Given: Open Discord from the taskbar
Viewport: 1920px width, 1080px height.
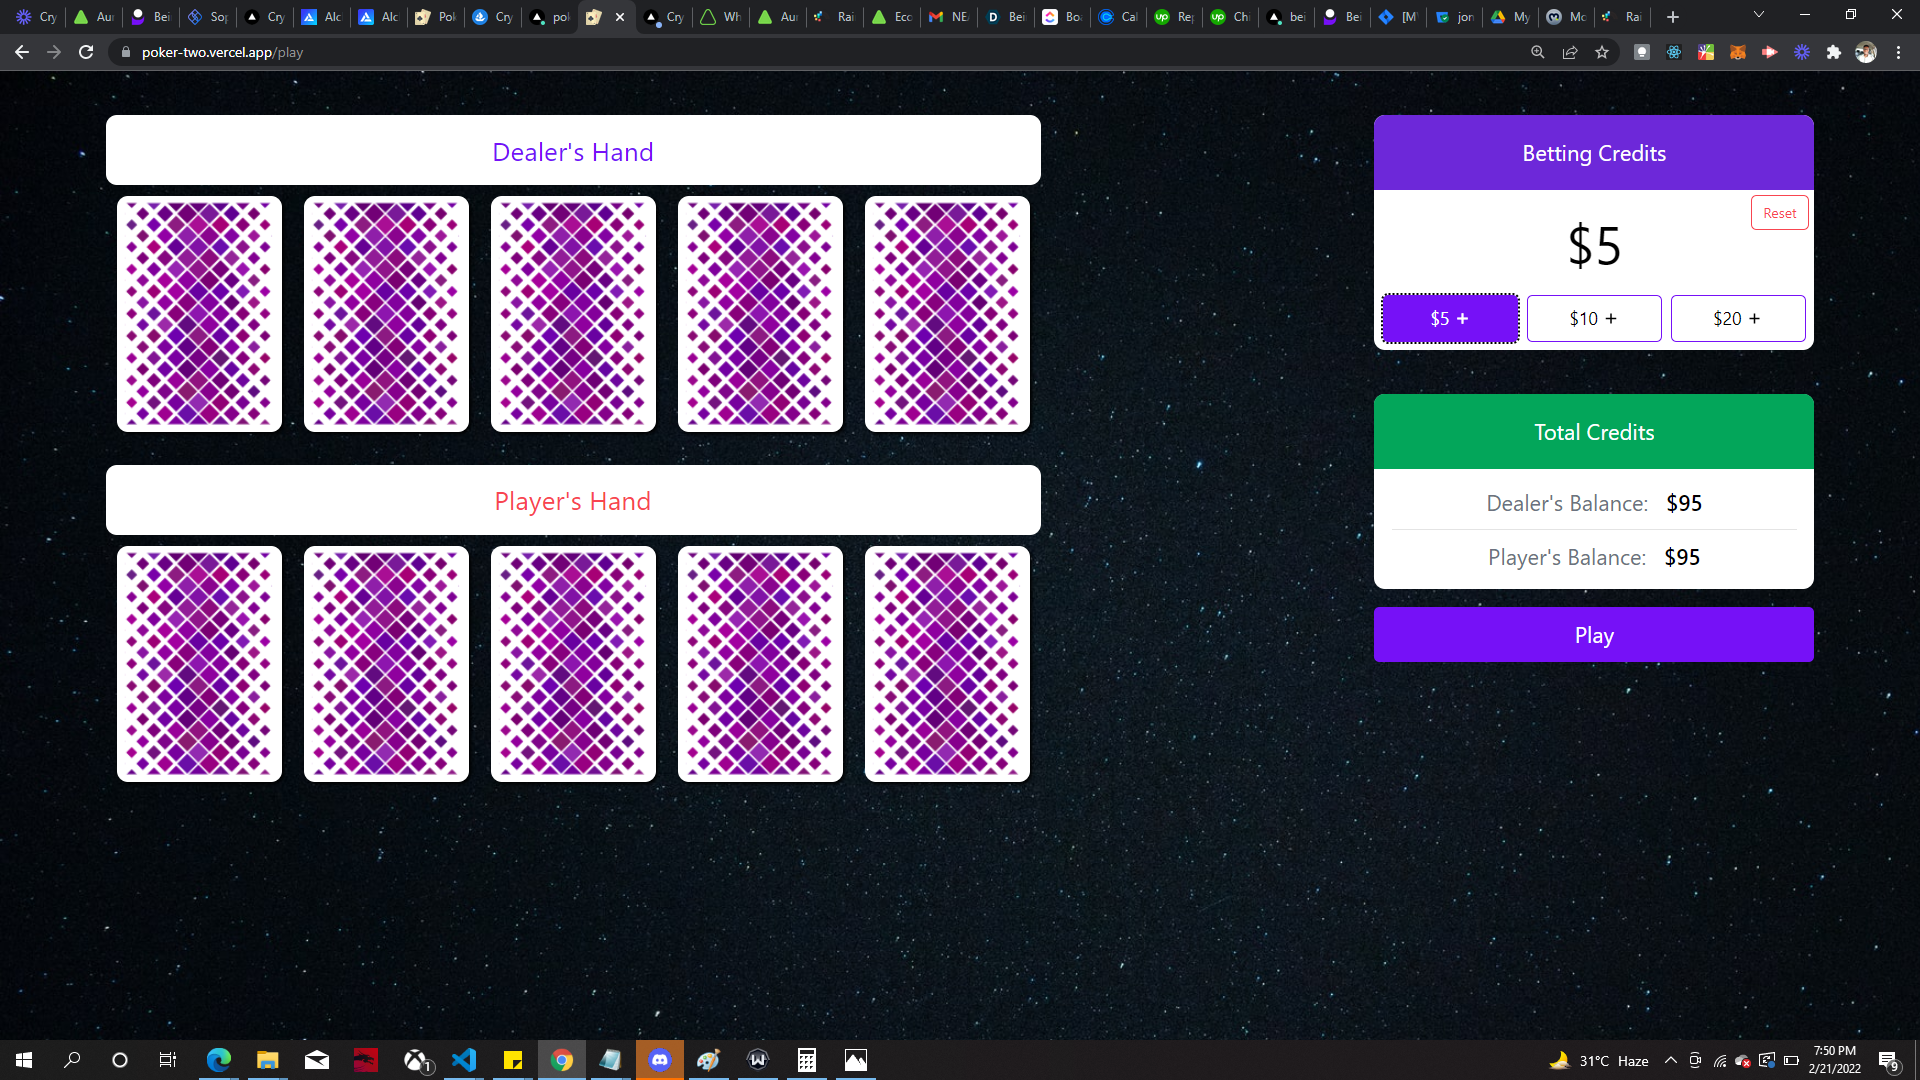Looking at the screenshot, I should 660,1060.
